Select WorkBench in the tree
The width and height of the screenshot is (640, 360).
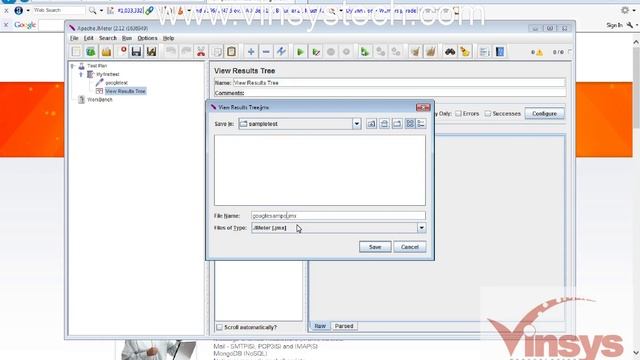100,100
